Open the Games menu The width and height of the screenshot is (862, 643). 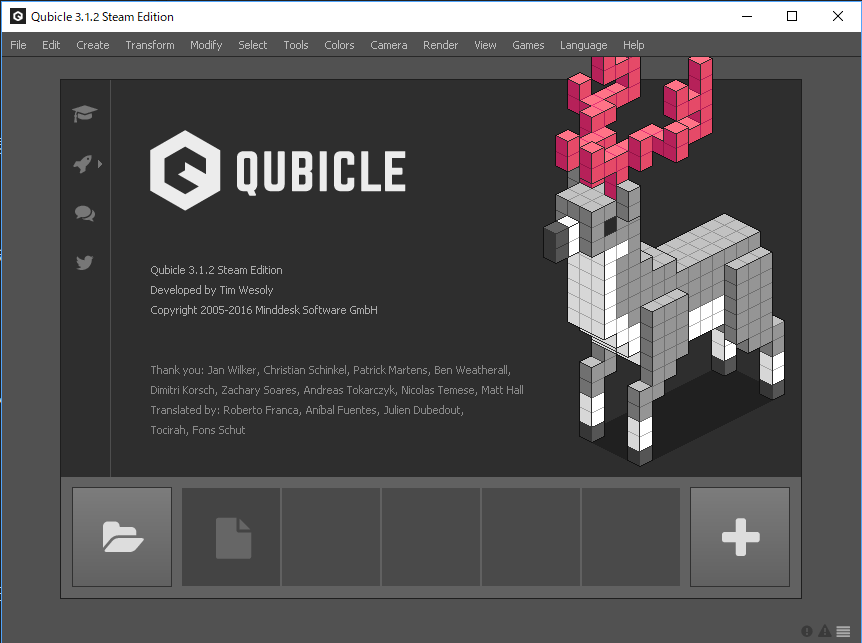pos(528,45)
